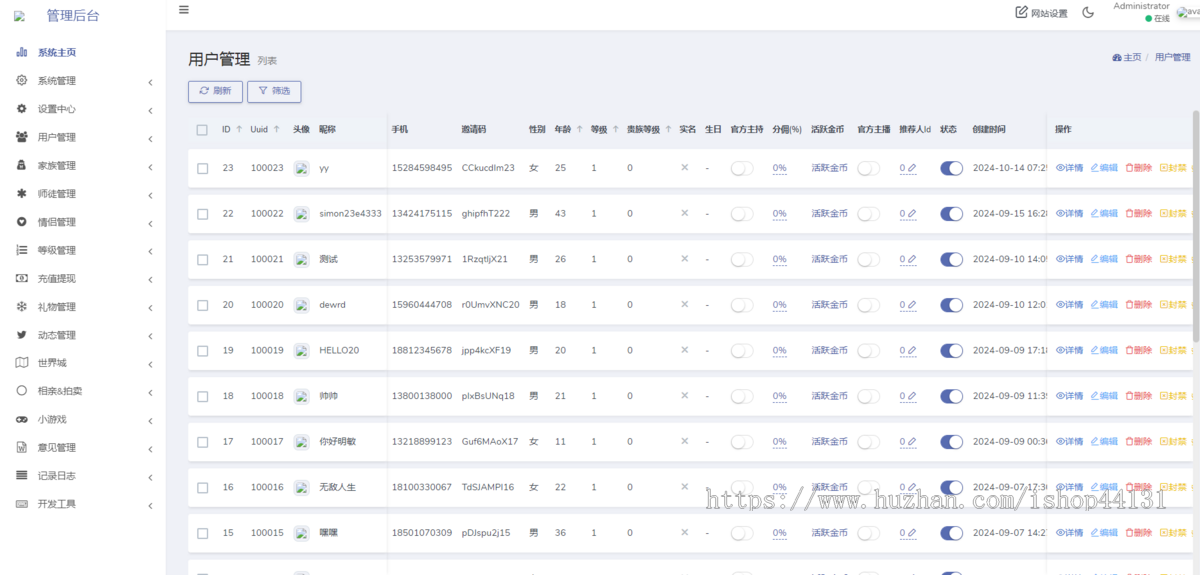This screenshot has width=1200, height=575.
Task: Click heart icon beside 情侣管理
Action: tap(21, 221)
